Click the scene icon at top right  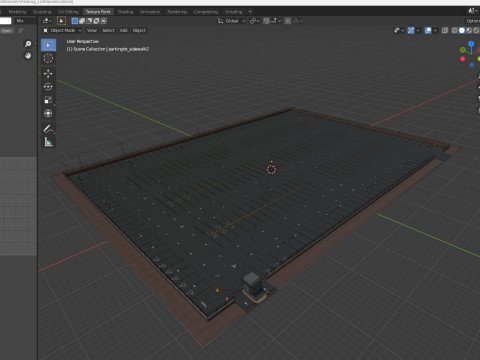click(472, 11)
